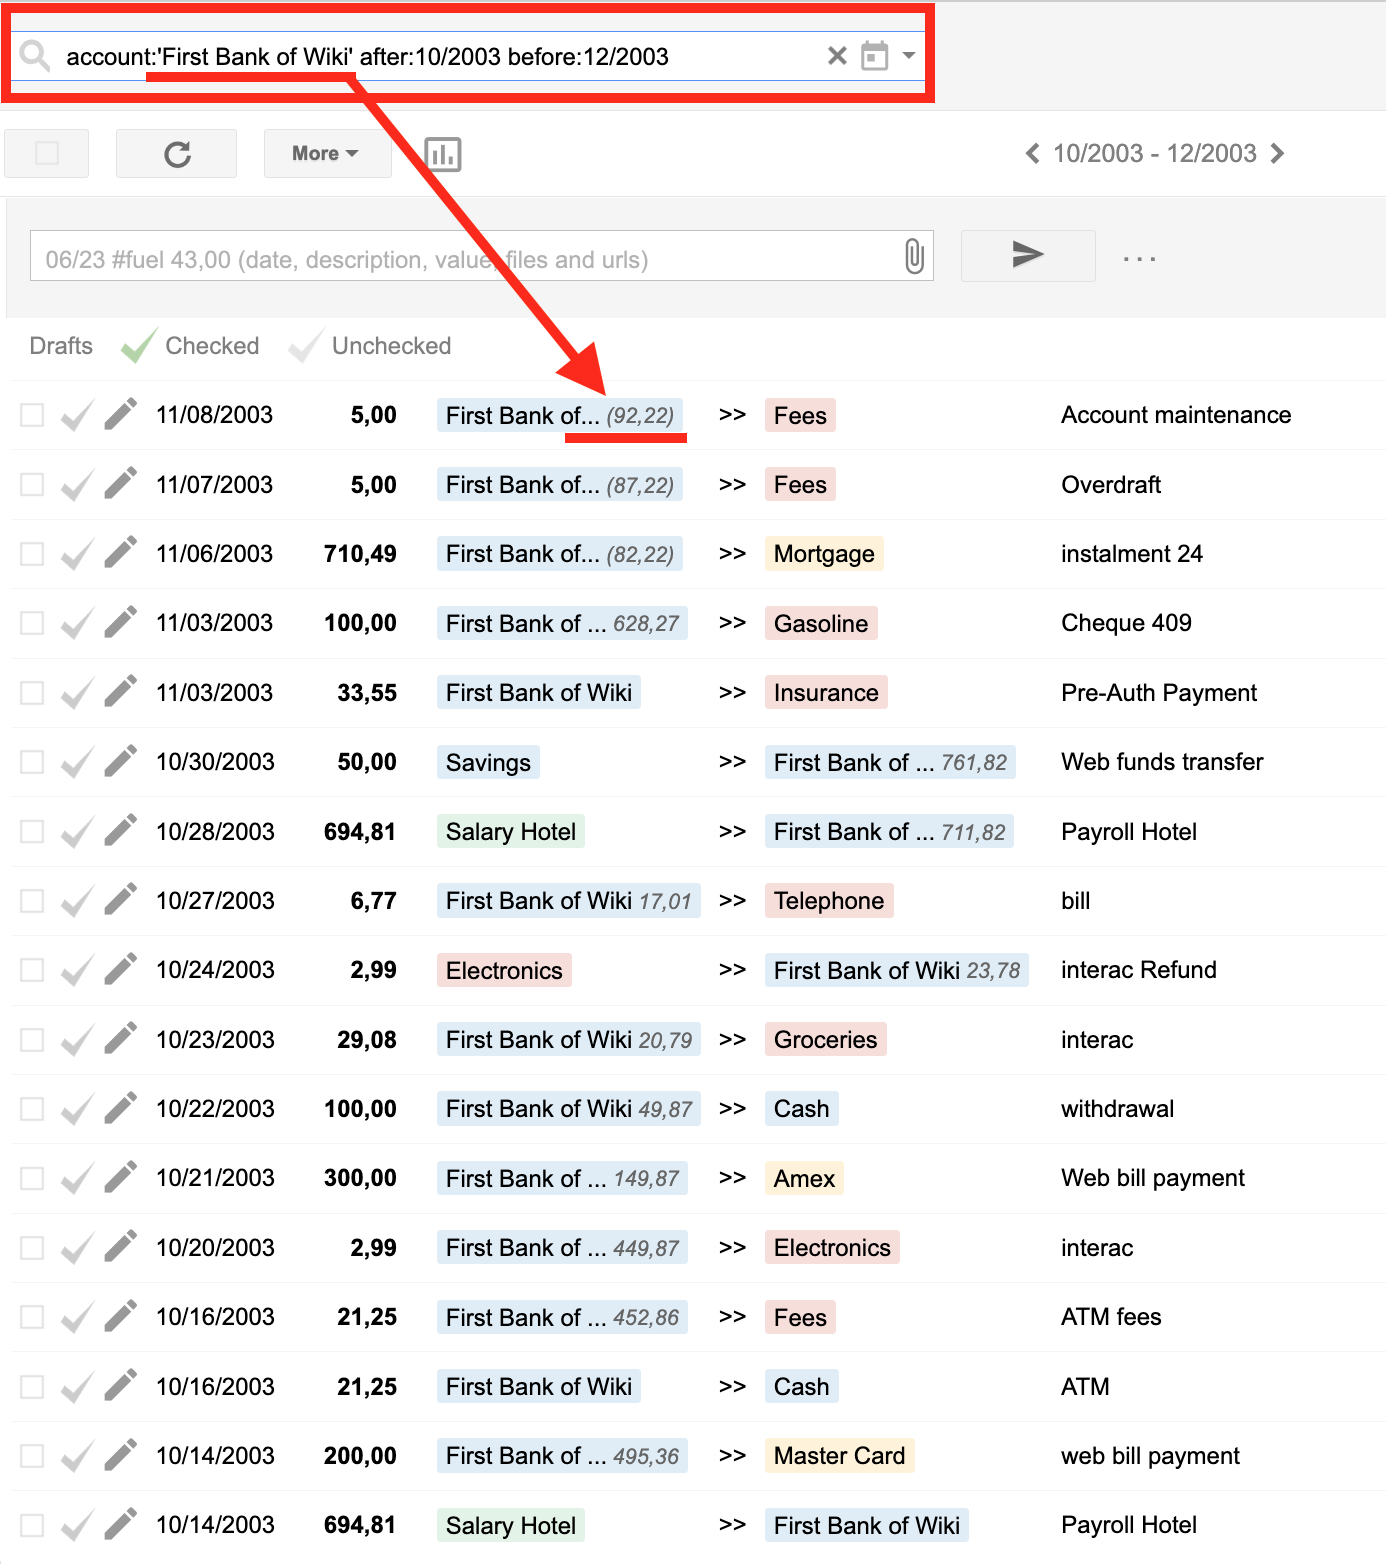
Task: Open the search options dropdown arrow
Action: (x=908, y=56)
